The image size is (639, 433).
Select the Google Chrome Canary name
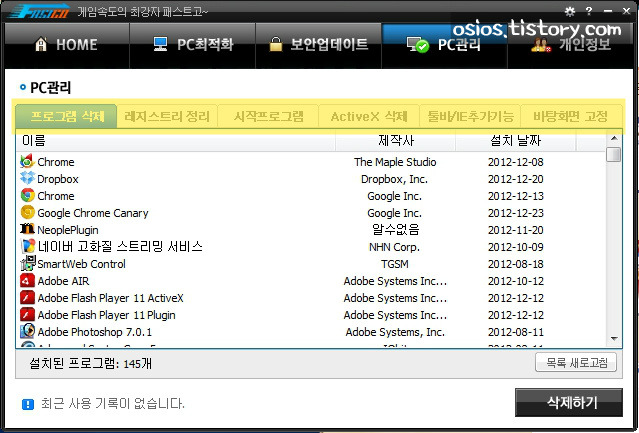click(x=93, y=213)
